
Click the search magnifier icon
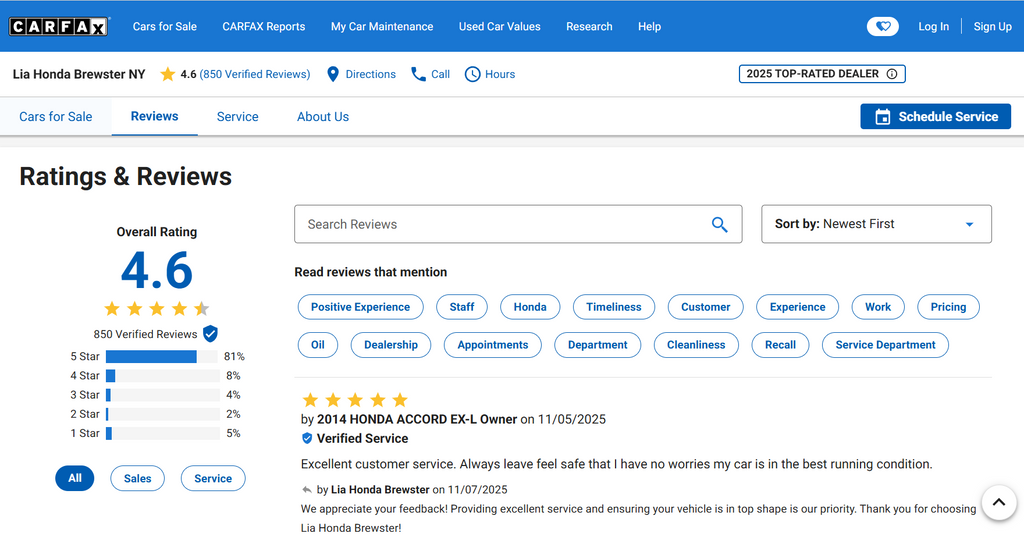(719, 224)
